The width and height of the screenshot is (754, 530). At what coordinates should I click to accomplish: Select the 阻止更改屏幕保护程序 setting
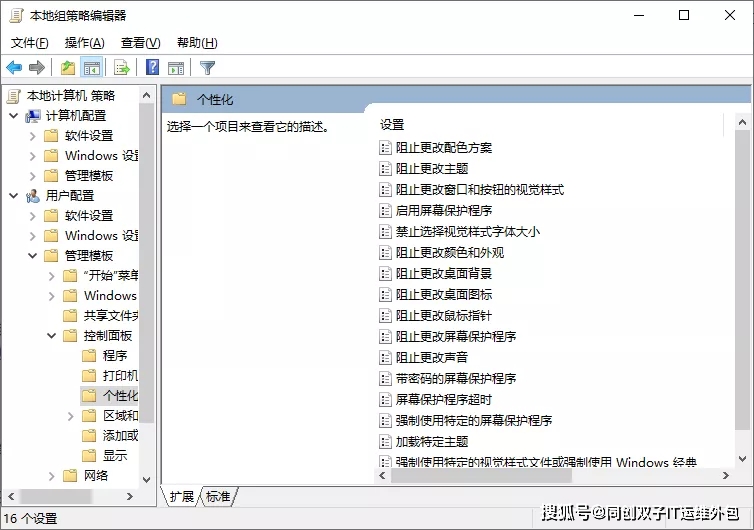click(x=447, y=337)
